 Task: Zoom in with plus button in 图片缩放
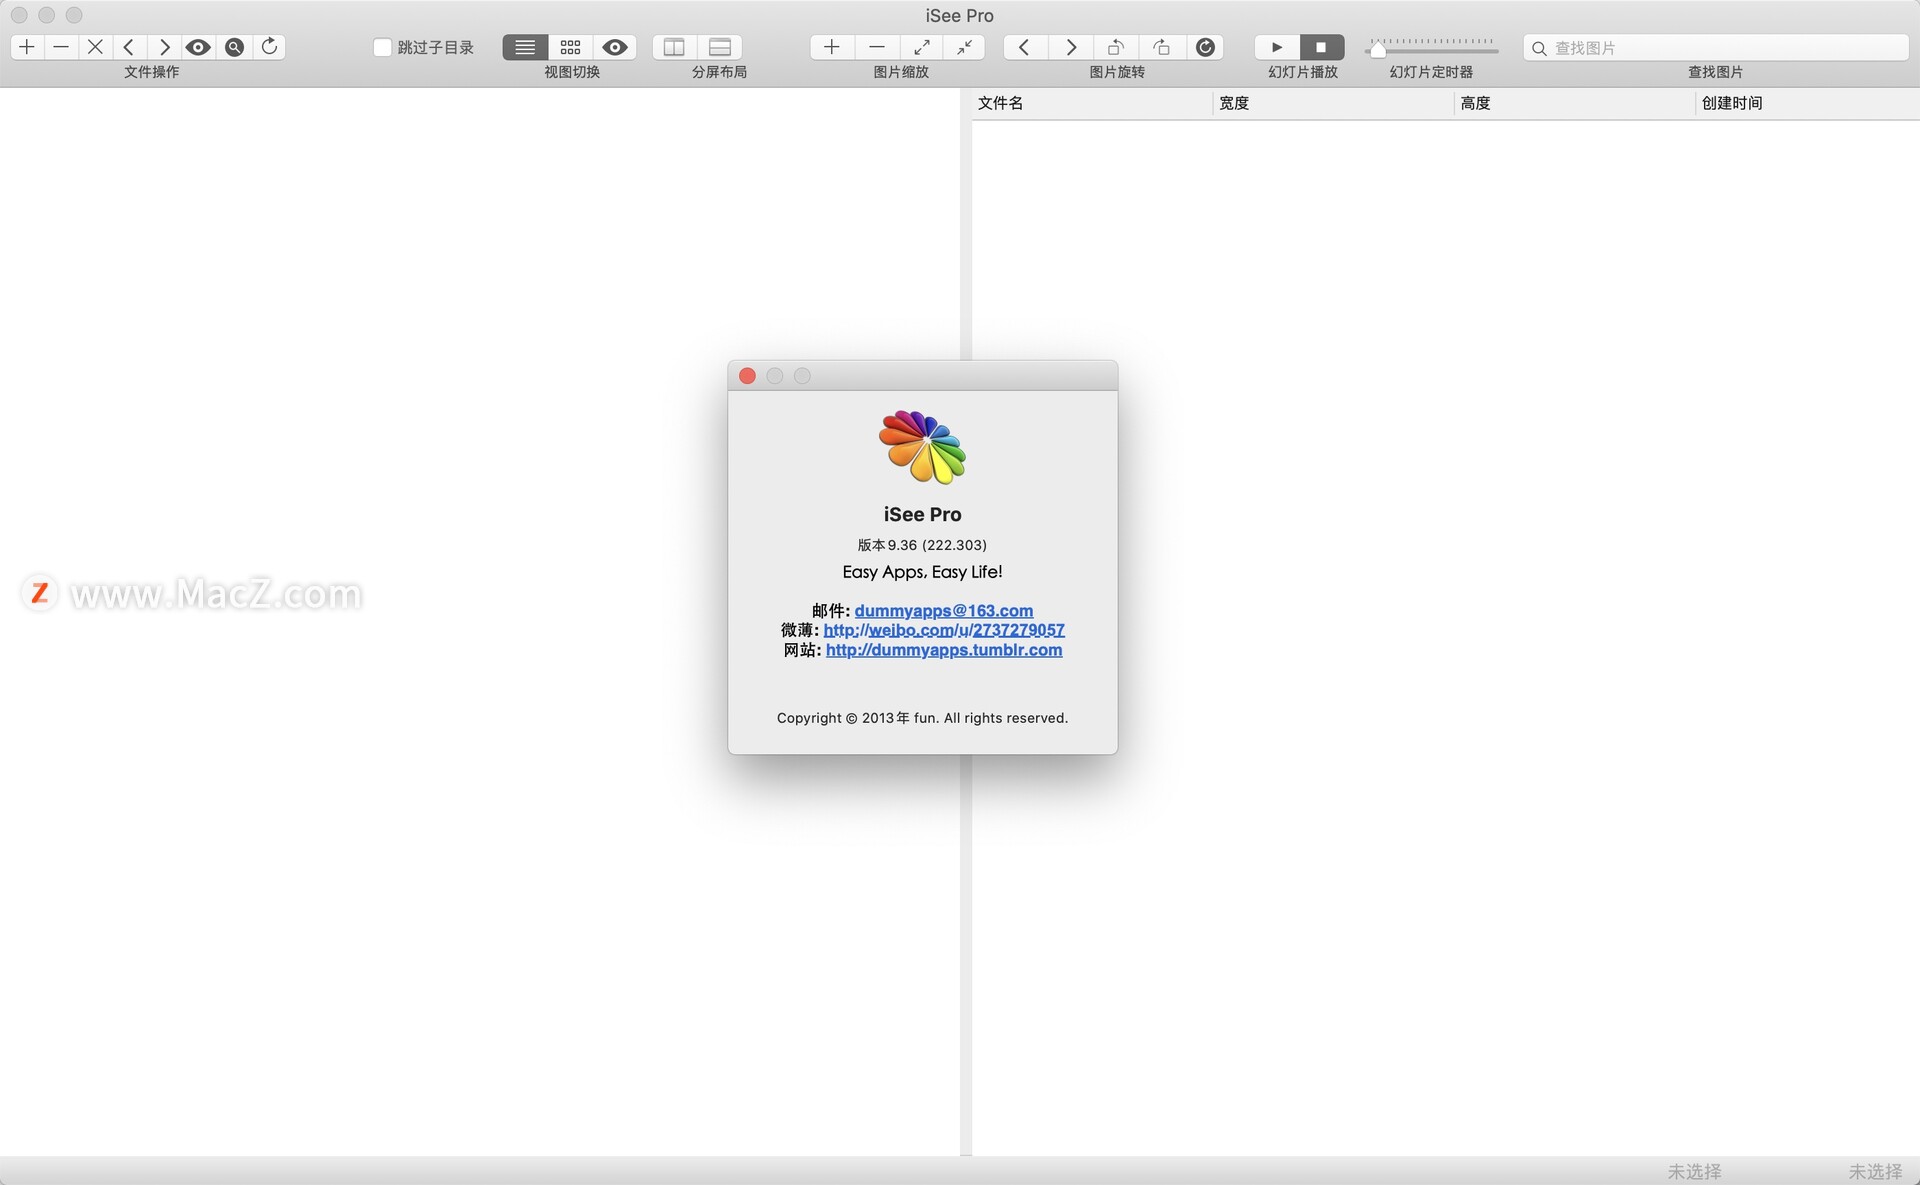pyautogui.click(x=832, y=47)
